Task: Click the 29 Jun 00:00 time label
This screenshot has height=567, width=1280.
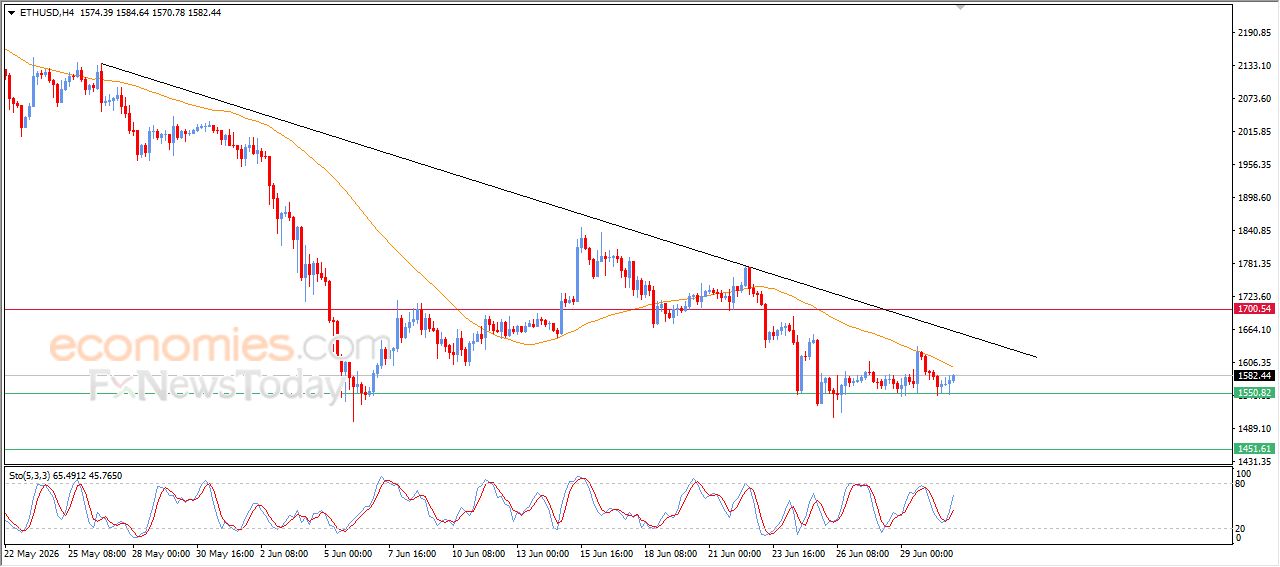Action: 929,552
